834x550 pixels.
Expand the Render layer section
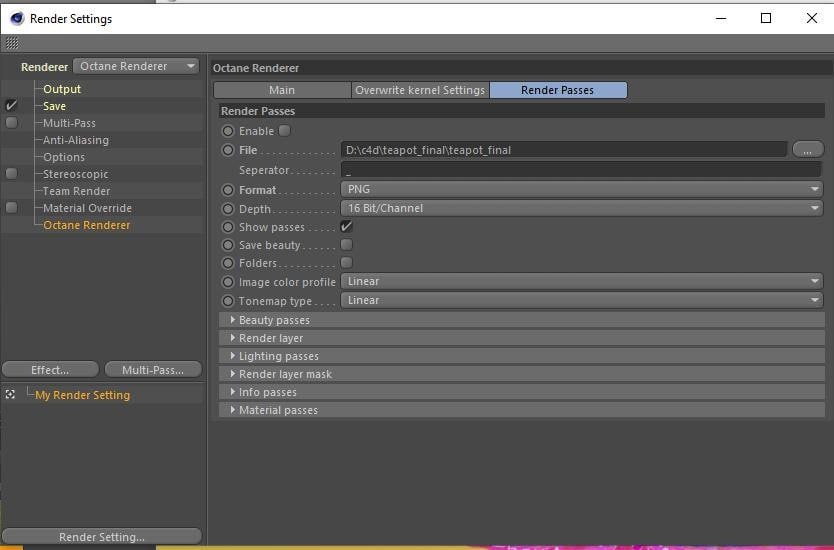(522, 338)
